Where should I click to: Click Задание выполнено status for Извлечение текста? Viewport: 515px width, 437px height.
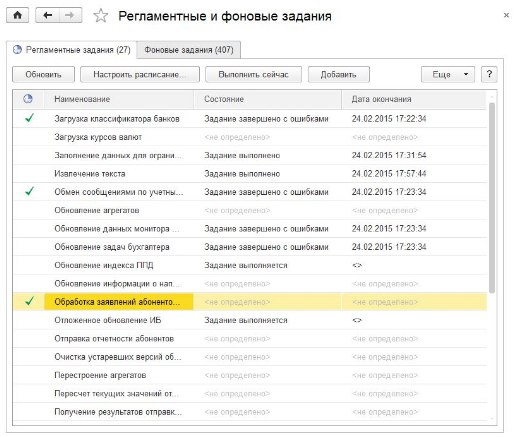coord(242,174)
